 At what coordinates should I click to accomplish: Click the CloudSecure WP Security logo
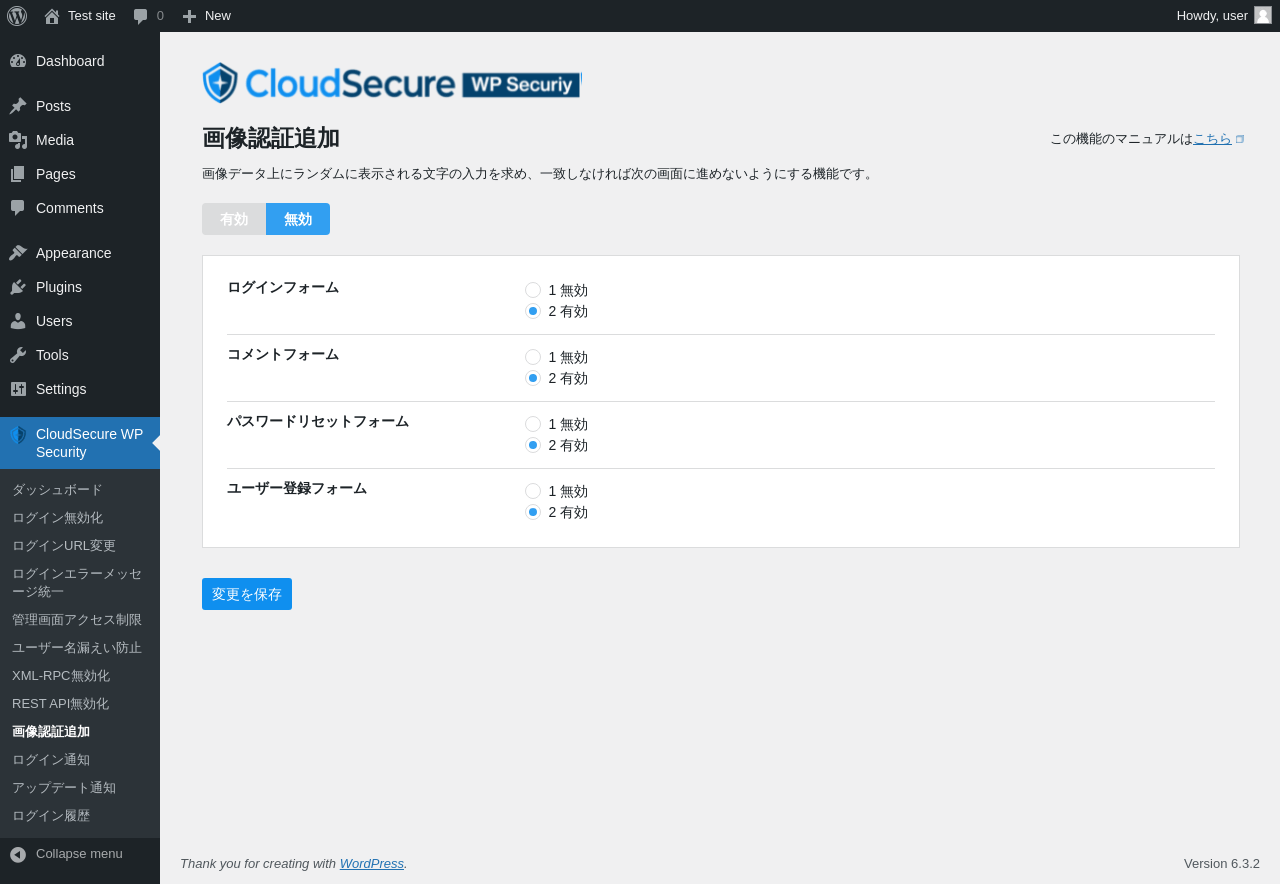[x=391, y=83]
